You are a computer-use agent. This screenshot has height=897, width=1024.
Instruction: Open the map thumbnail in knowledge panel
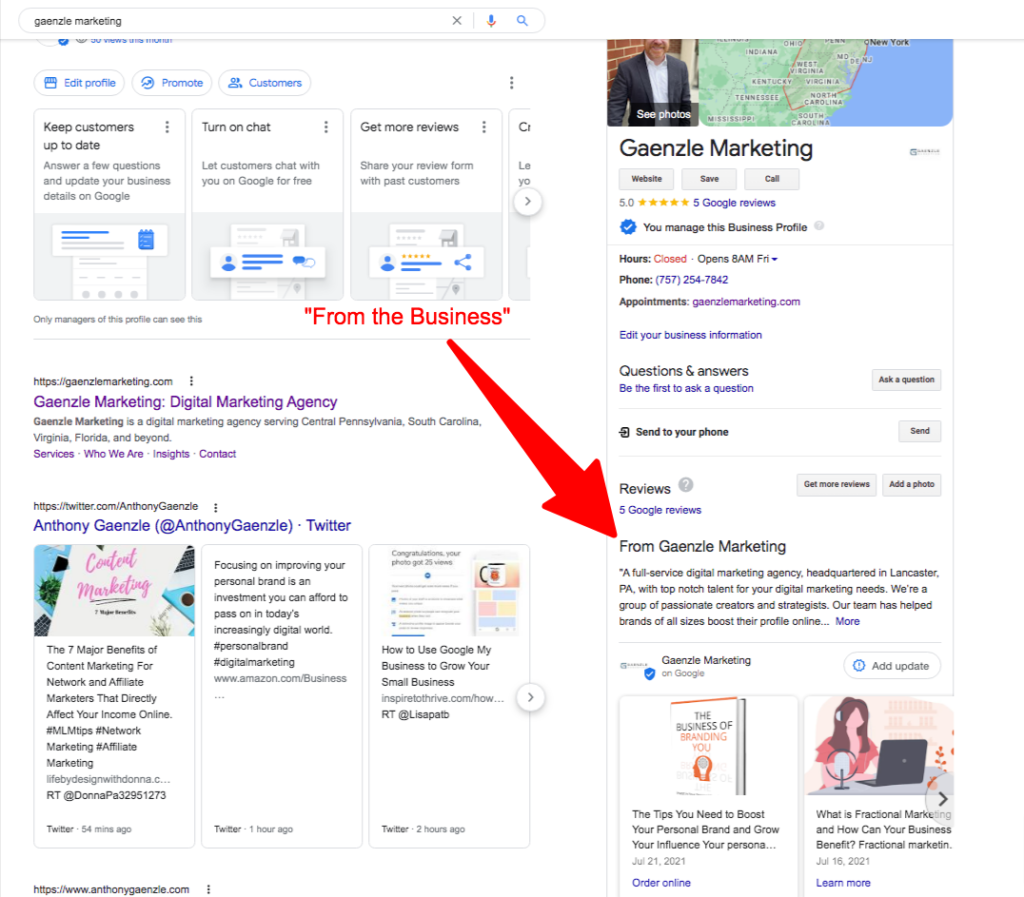tap(826, 83)
